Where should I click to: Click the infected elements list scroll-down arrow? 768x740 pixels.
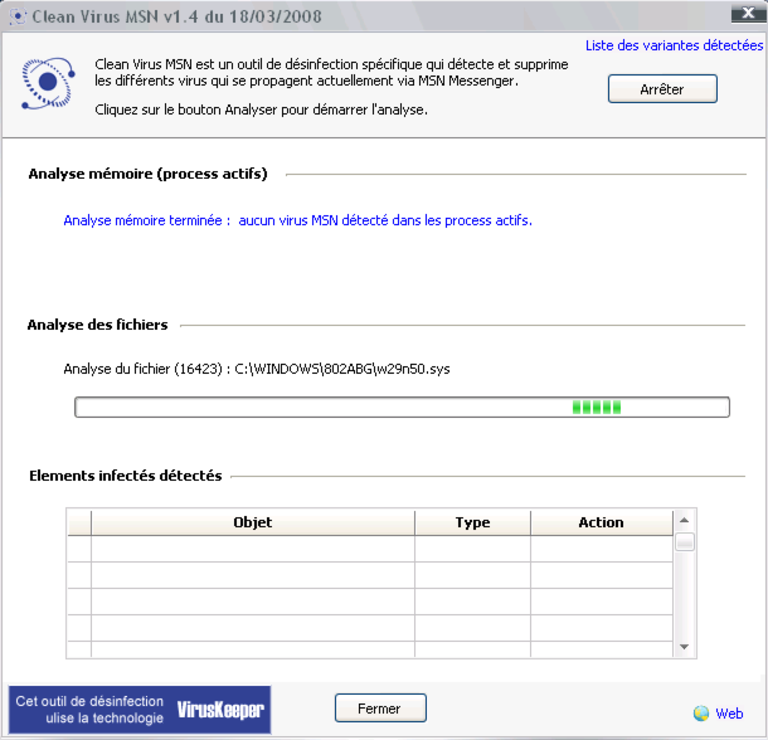click(x=684, y=647)
